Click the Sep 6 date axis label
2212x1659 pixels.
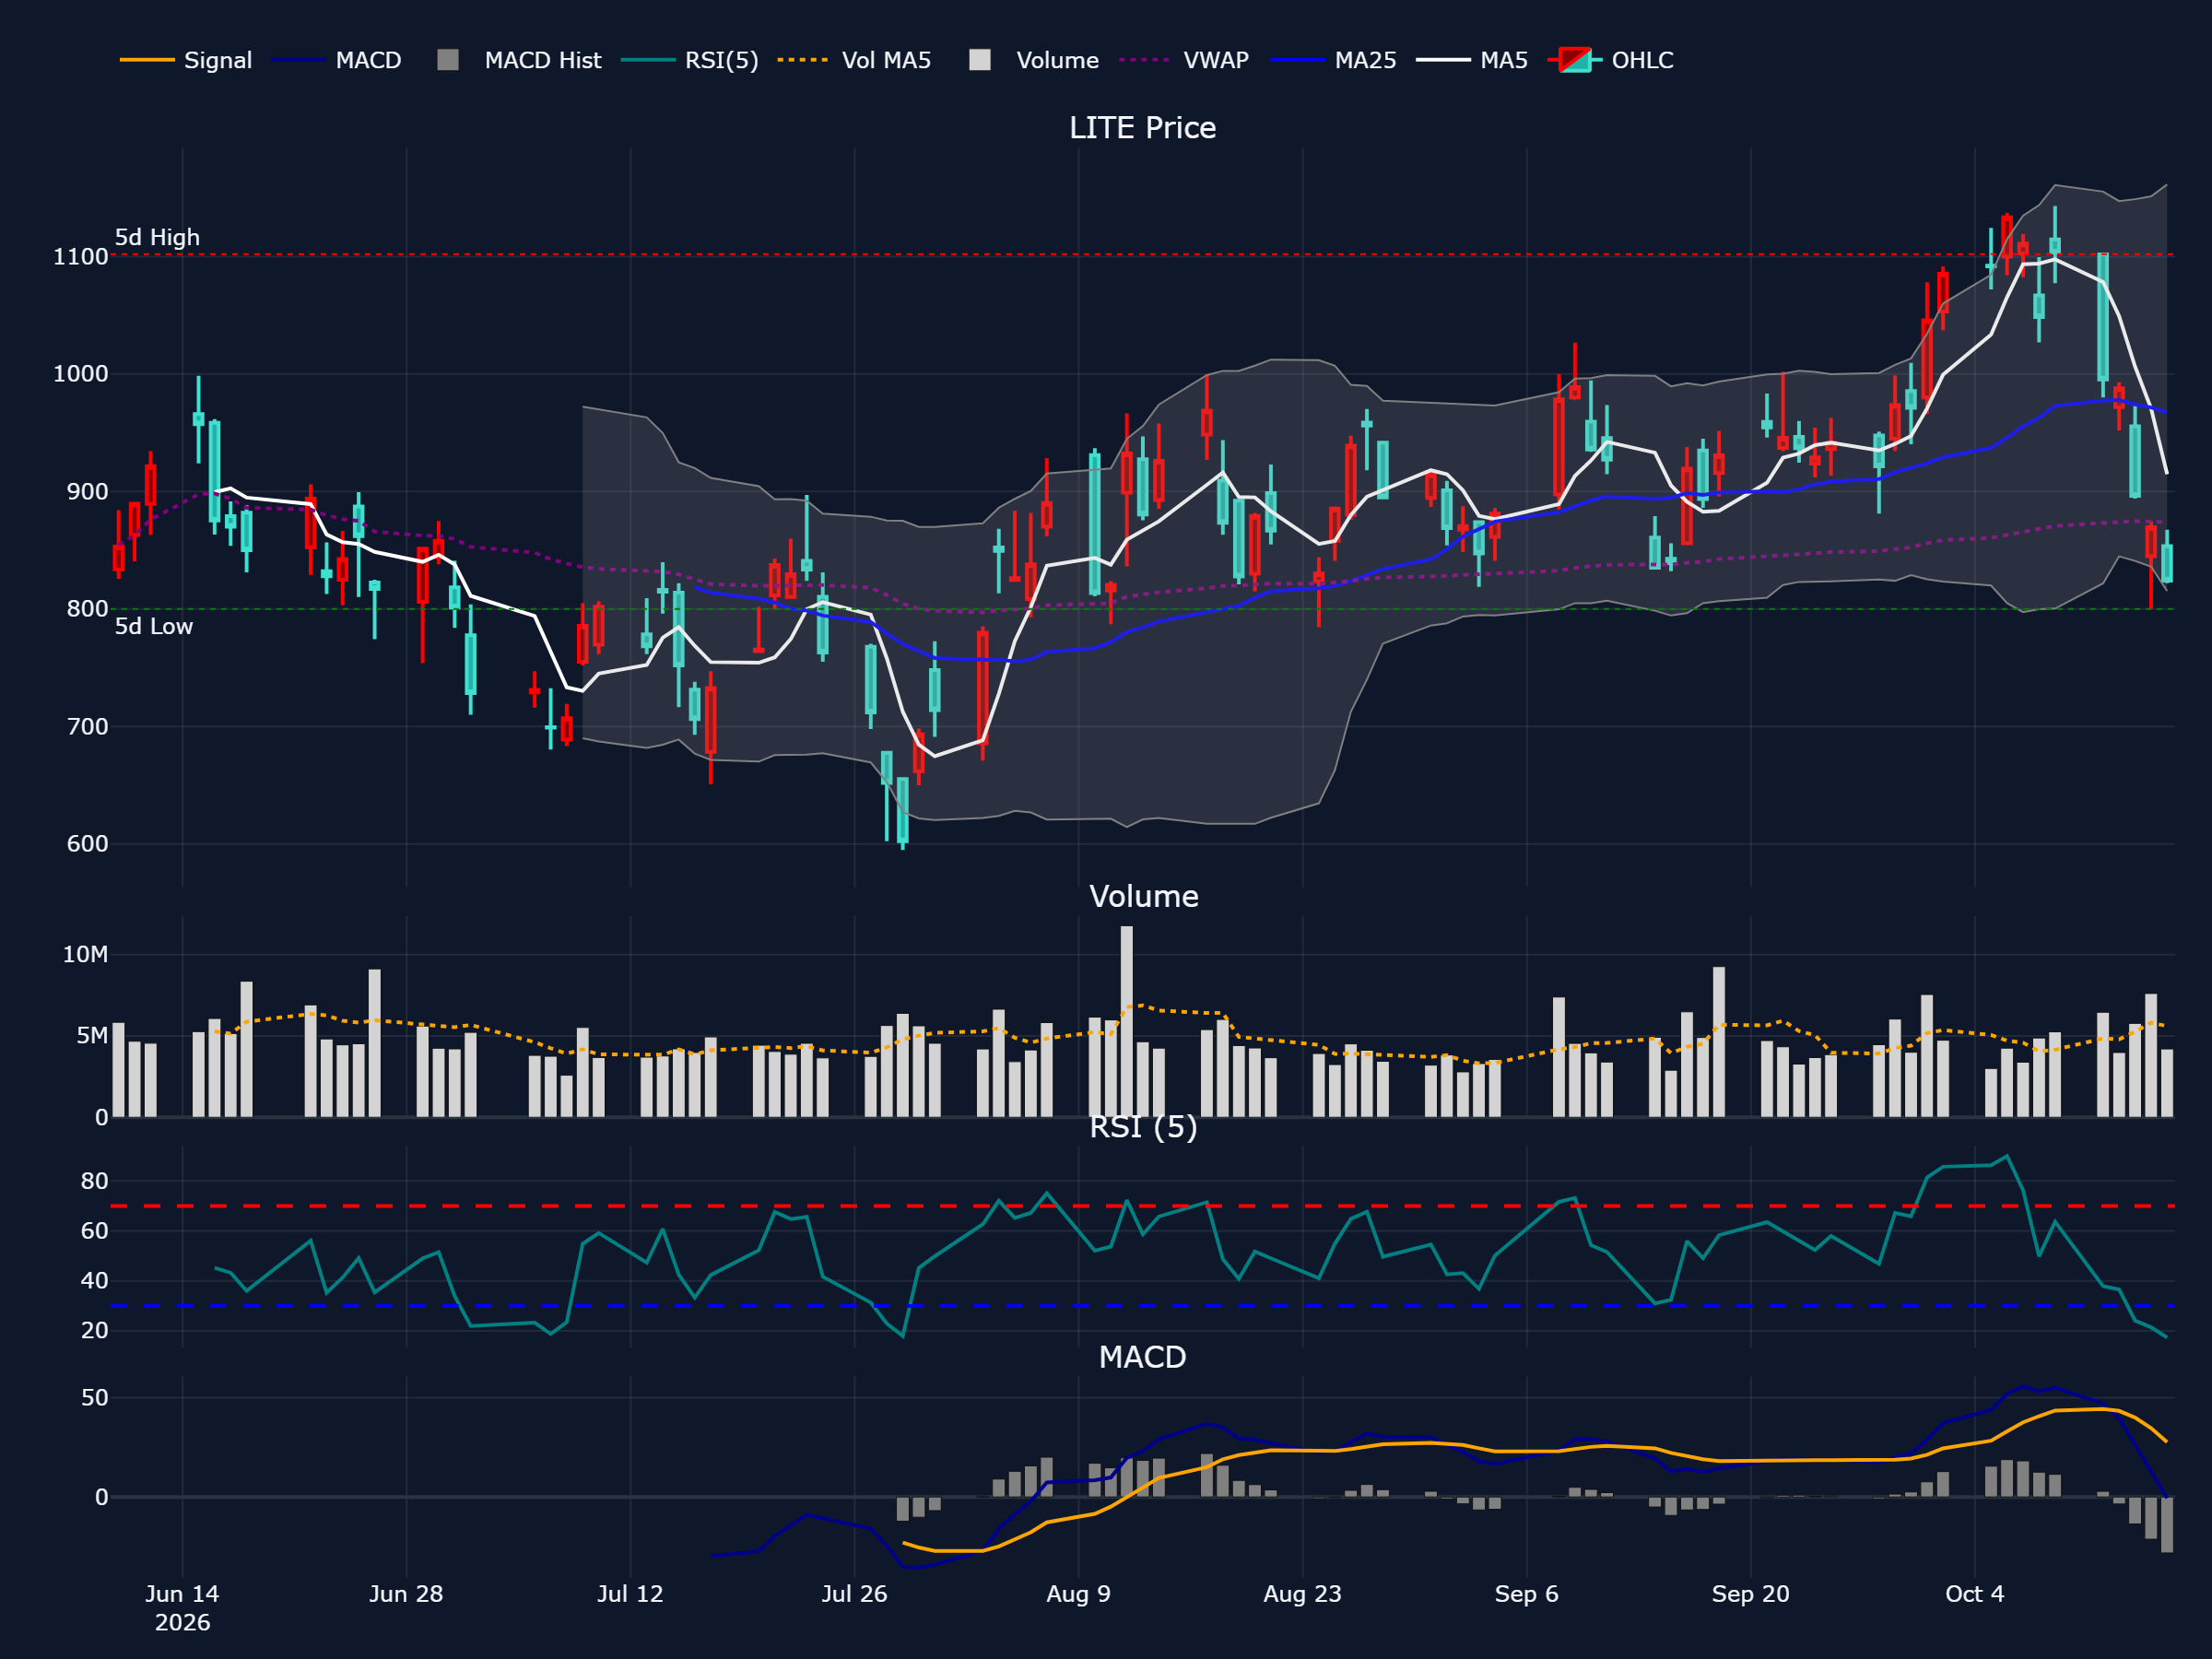tap(1526, 1594)
